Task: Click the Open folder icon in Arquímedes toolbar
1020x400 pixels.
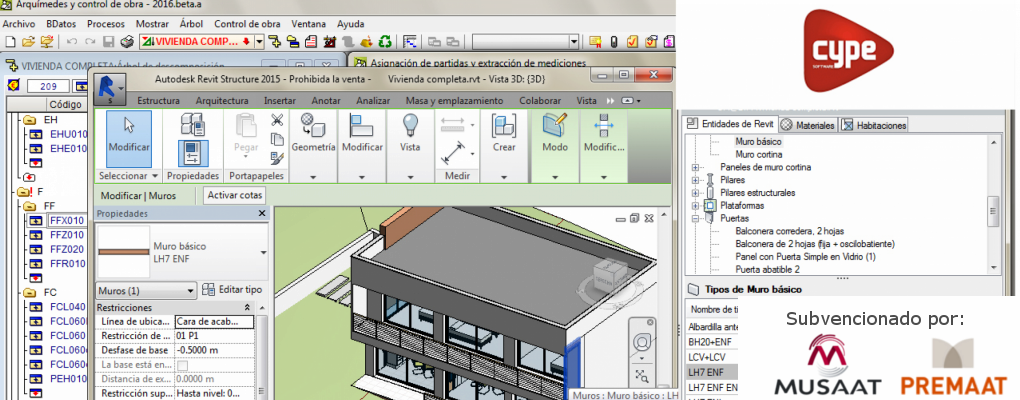Action: click(27, 42)
